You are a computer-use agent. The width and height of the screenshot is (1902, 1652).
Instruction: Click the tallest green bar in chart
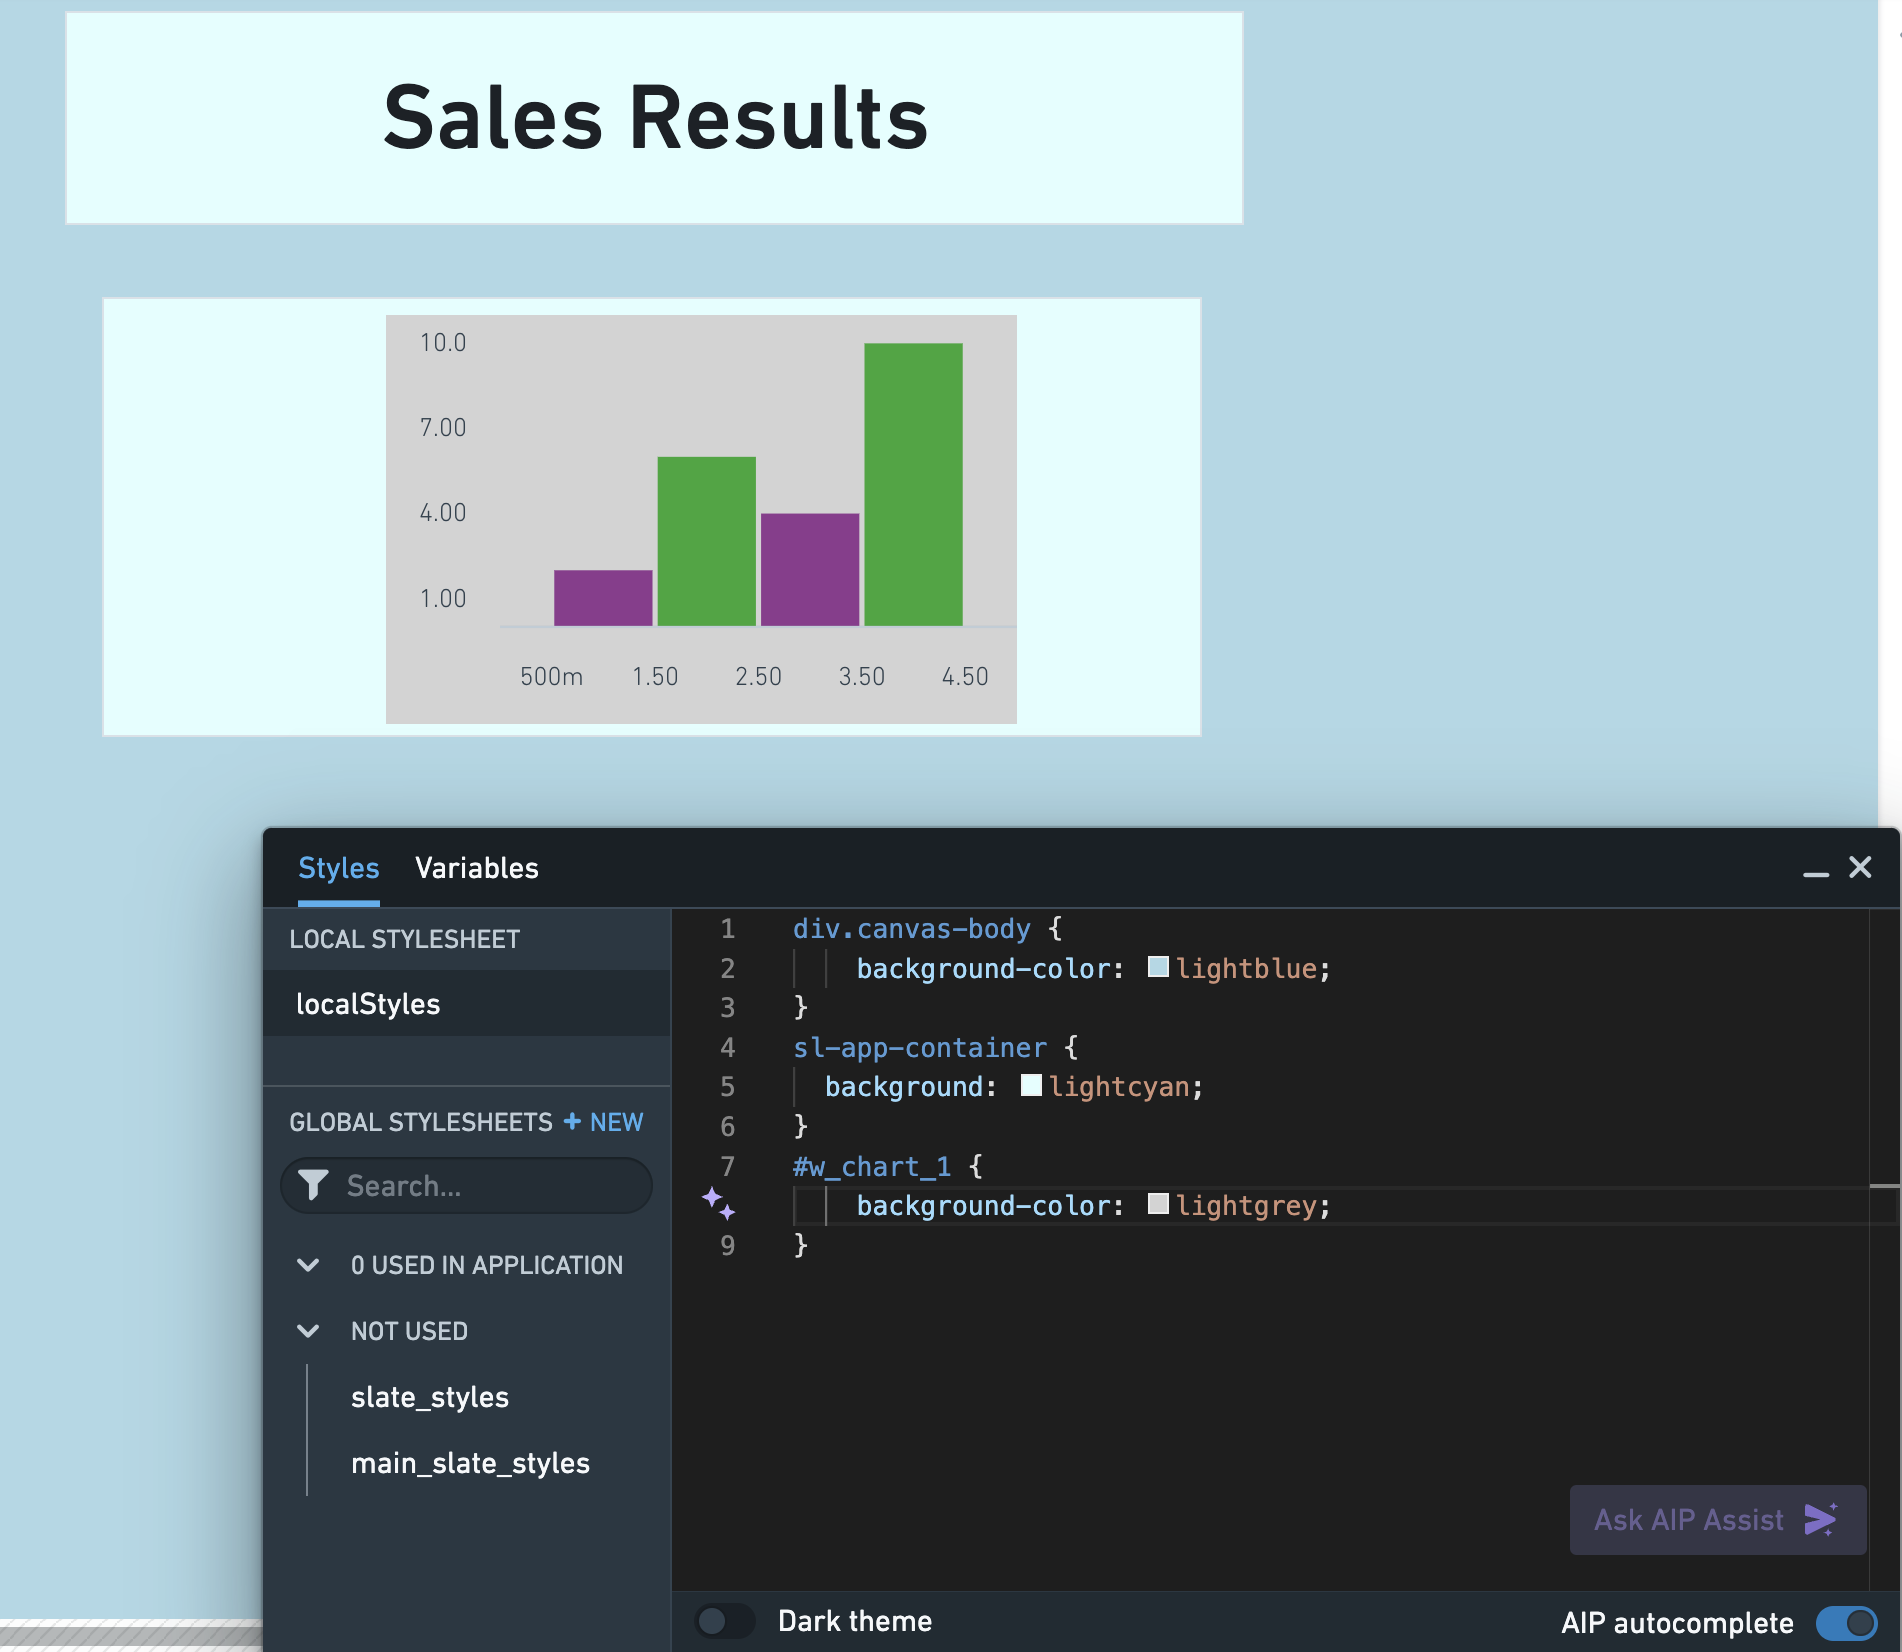(x=913, y=484)
